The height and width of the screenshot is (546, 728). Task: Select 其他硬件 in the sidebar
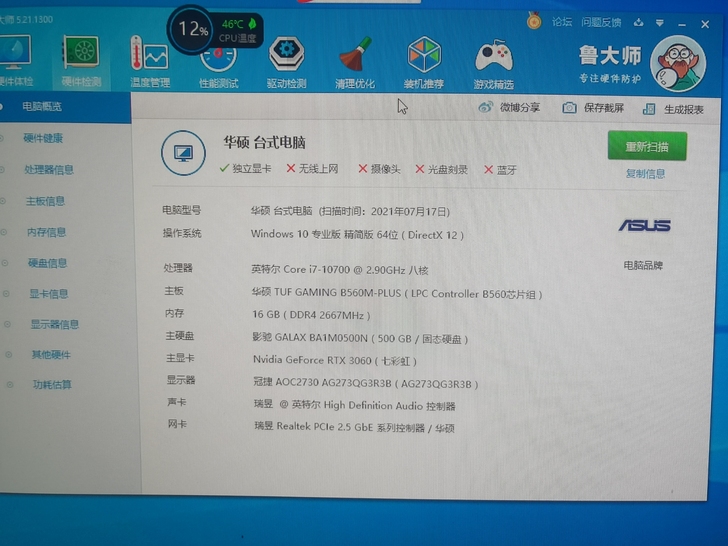[x=51, y=355]
